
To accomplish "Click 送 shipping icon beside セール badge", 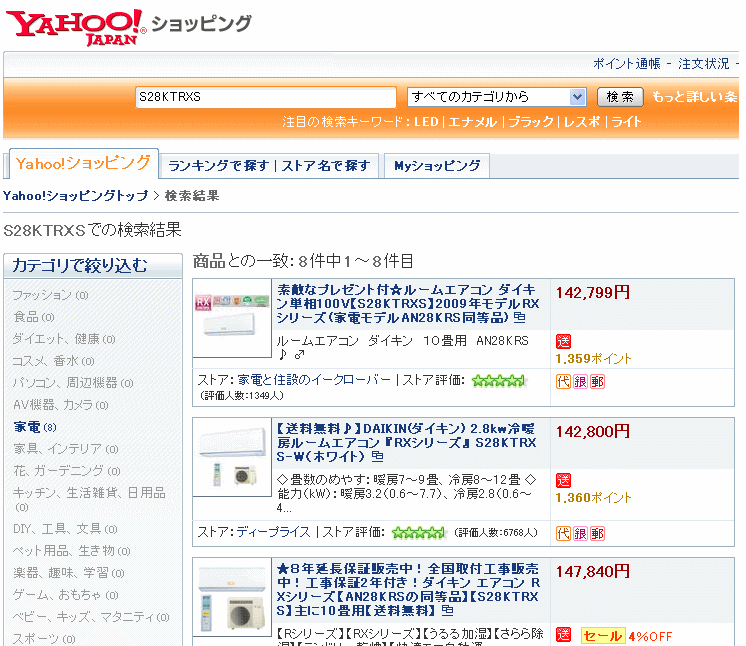I will 563,635.
